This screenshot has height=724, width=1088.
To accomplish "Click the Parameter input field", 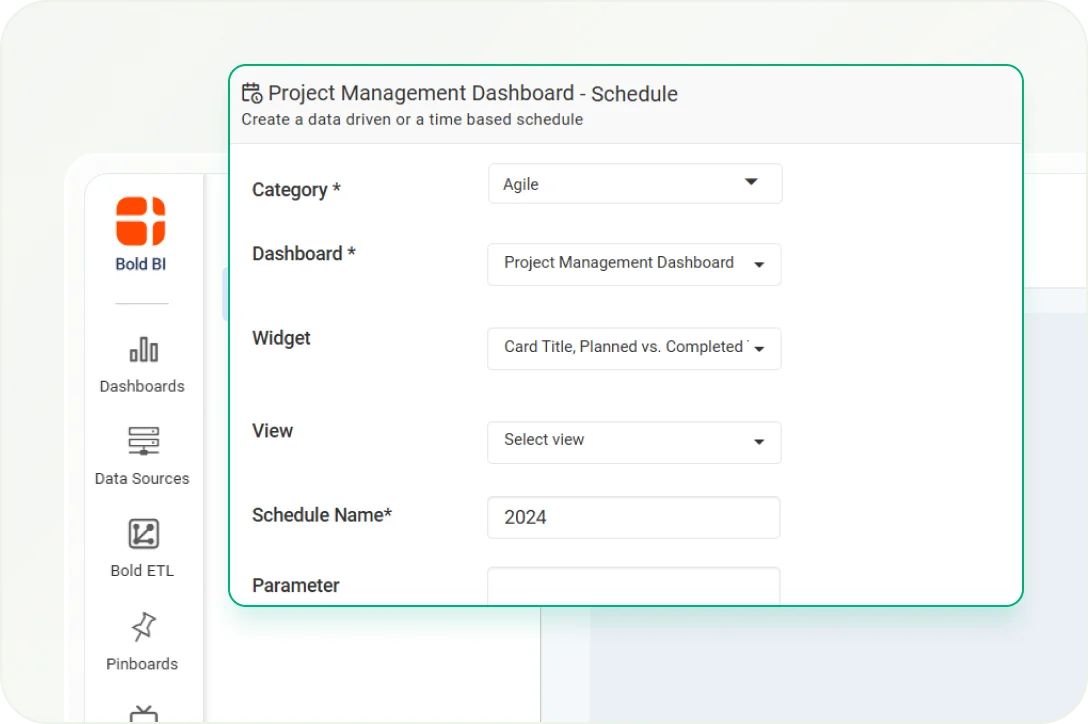I will point(634,587).
